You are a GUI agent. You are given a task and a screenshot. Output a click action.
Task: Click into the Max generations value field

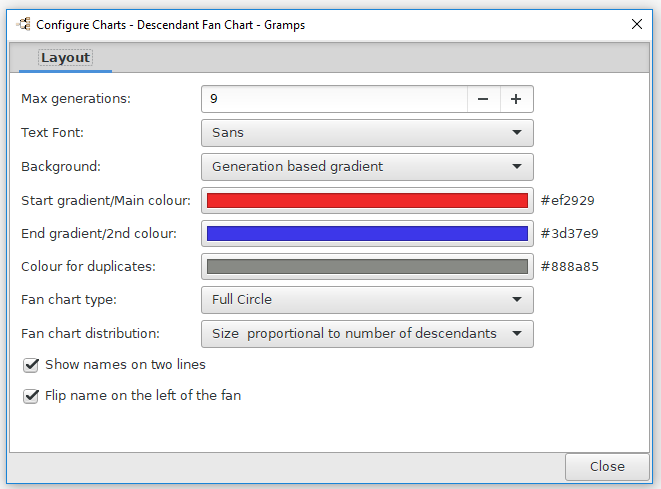click(334, 99)
